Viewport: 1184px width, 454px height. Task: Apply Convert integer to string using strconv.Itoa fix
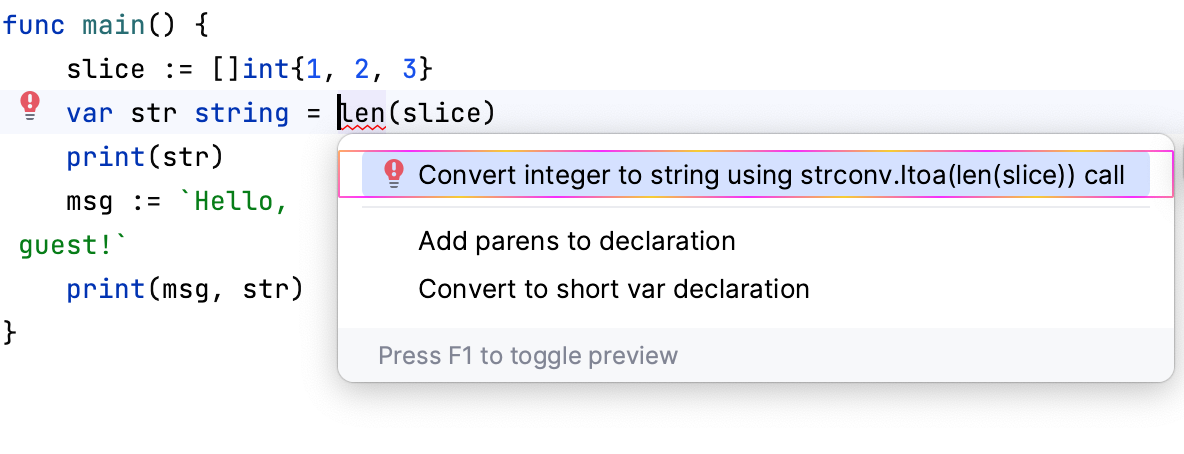[x=771, y=176]
